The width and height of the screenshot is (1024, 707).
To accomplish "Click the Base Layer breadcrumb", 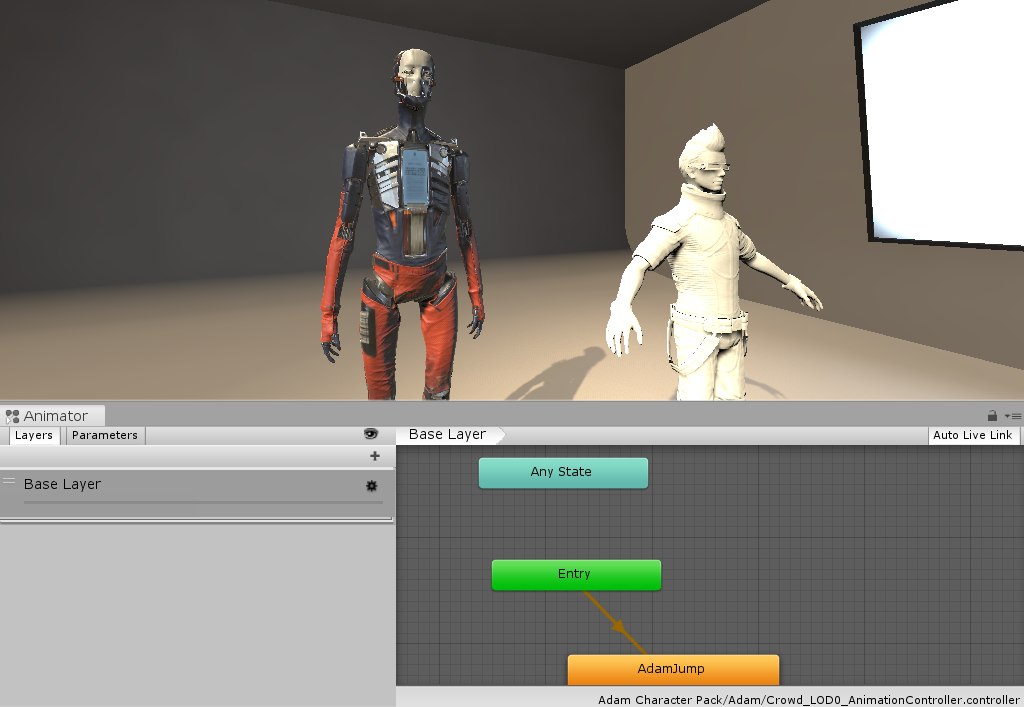I will coord(447,435).
